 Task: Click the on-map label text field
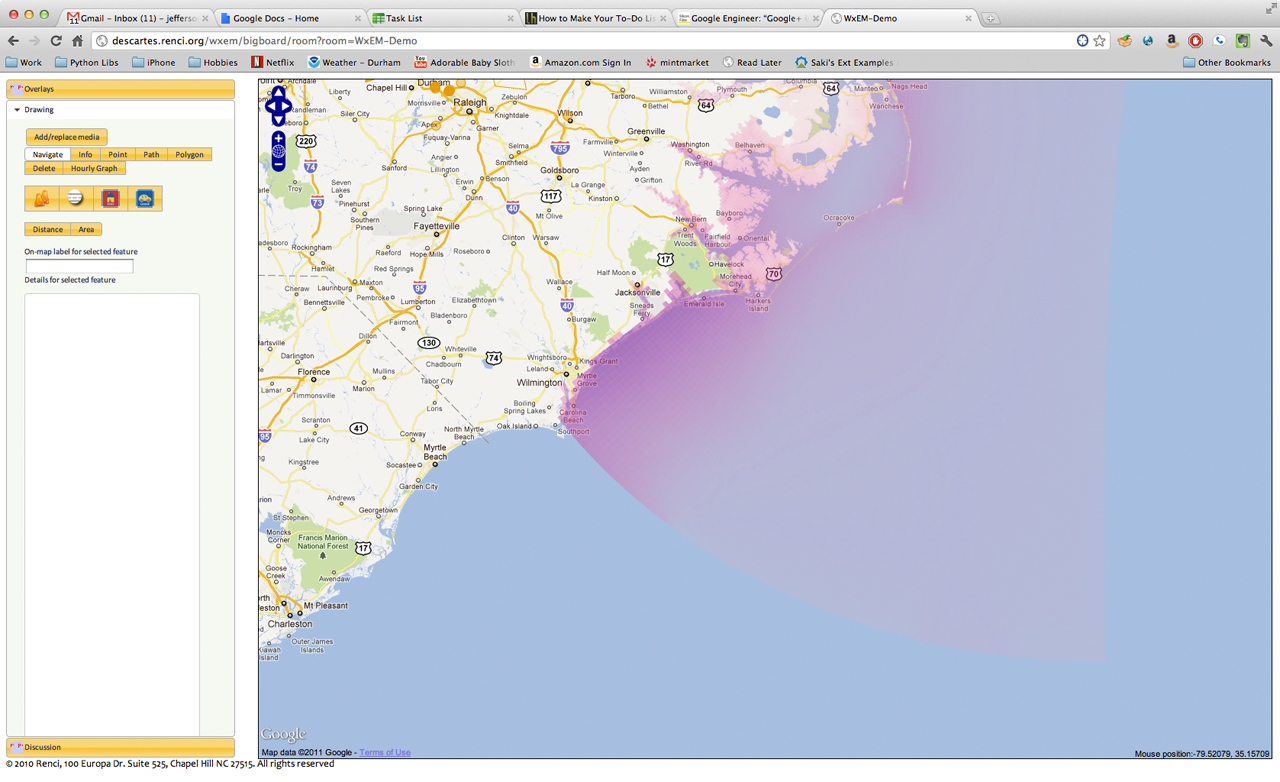click(79, 266)
